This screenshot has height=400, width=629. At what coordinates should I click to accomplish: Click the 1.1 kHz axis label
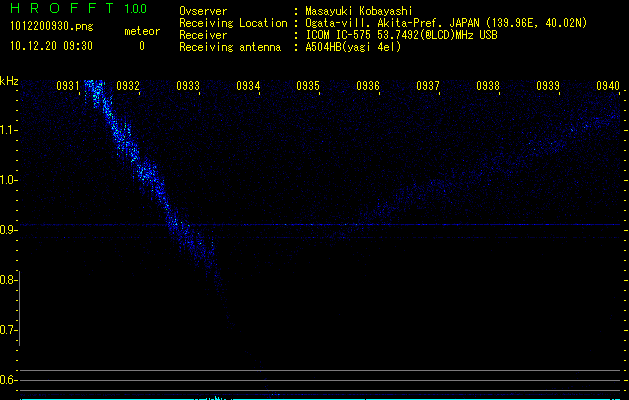click(8, 130)
